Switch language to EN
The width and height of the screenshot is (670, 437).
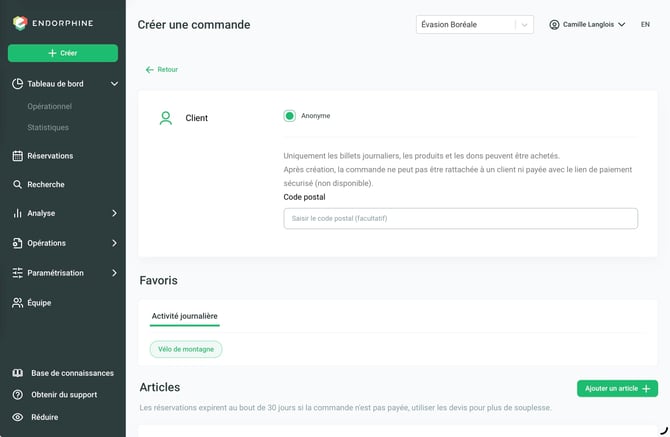tap(645, 25)
